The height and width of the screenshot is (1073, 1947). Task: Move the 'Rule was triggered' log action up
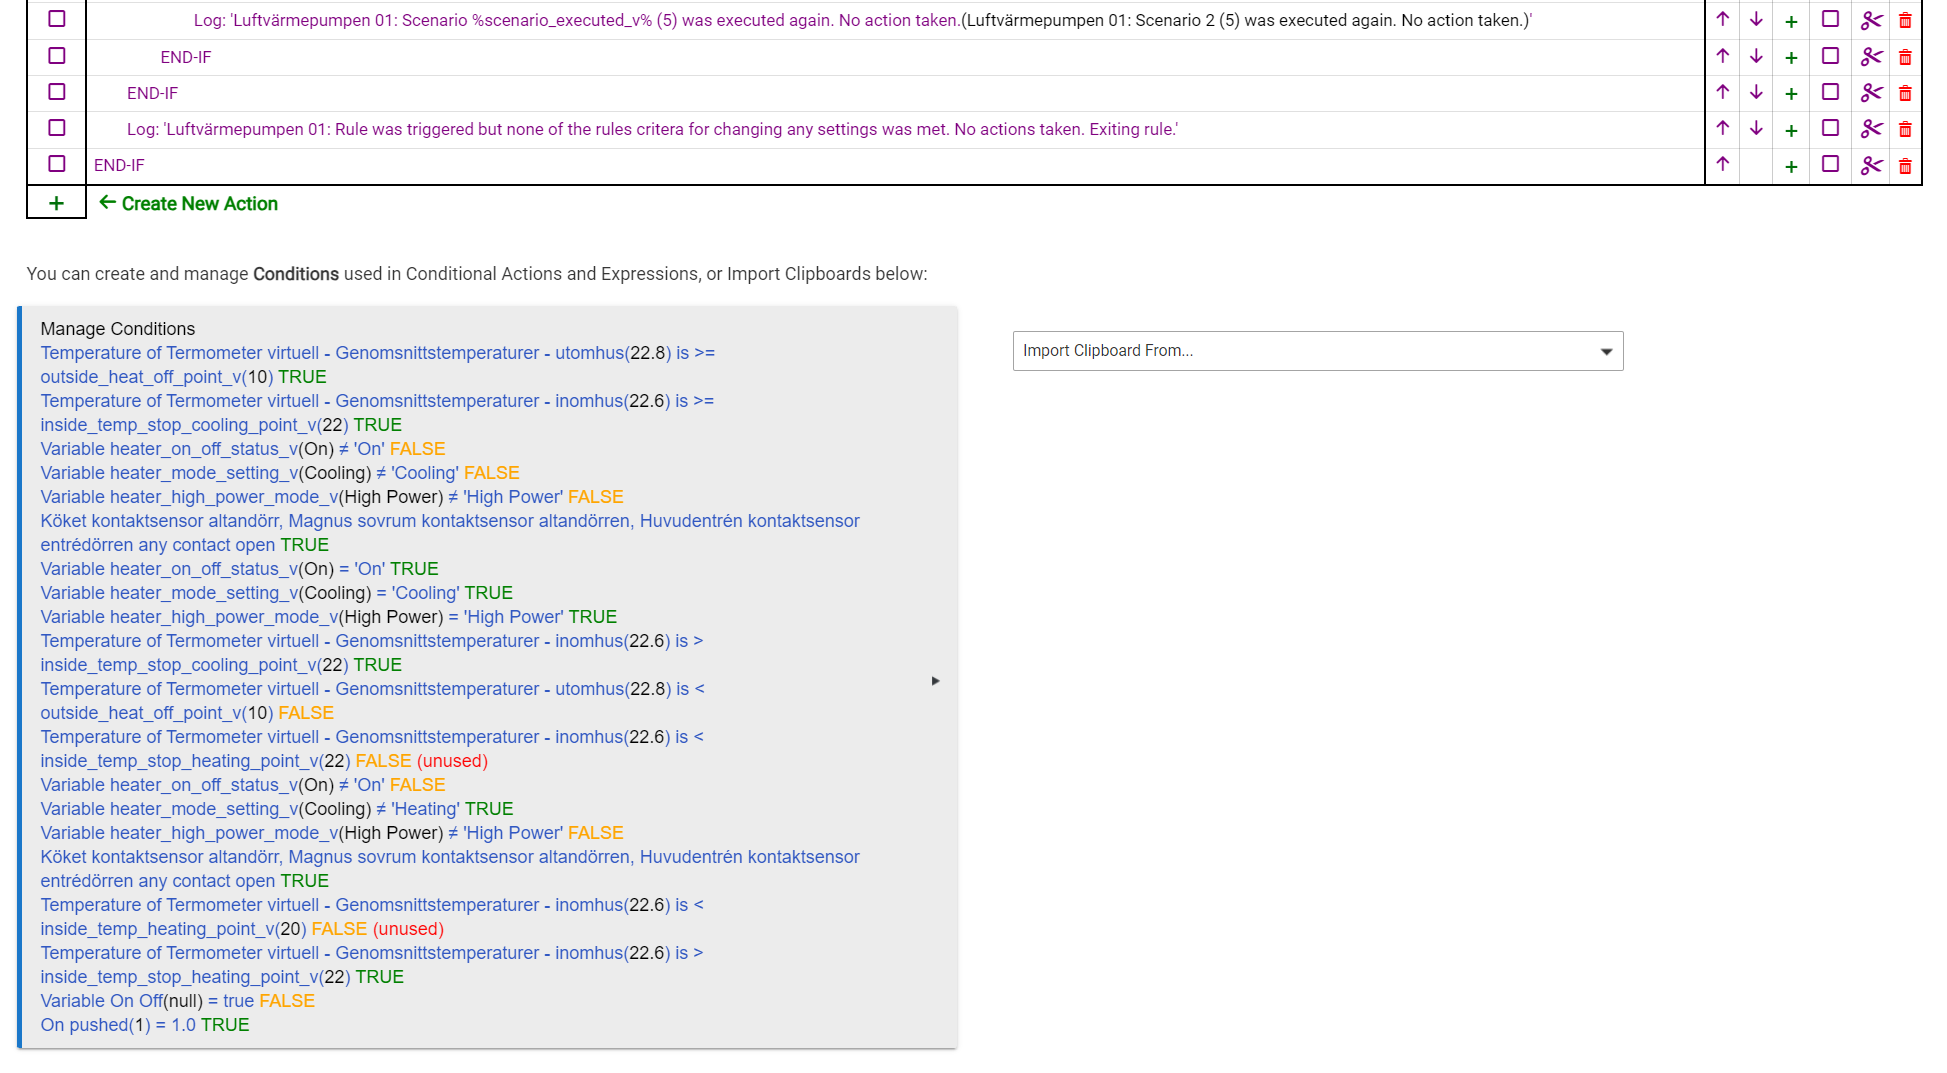(x=1722, y=129)
